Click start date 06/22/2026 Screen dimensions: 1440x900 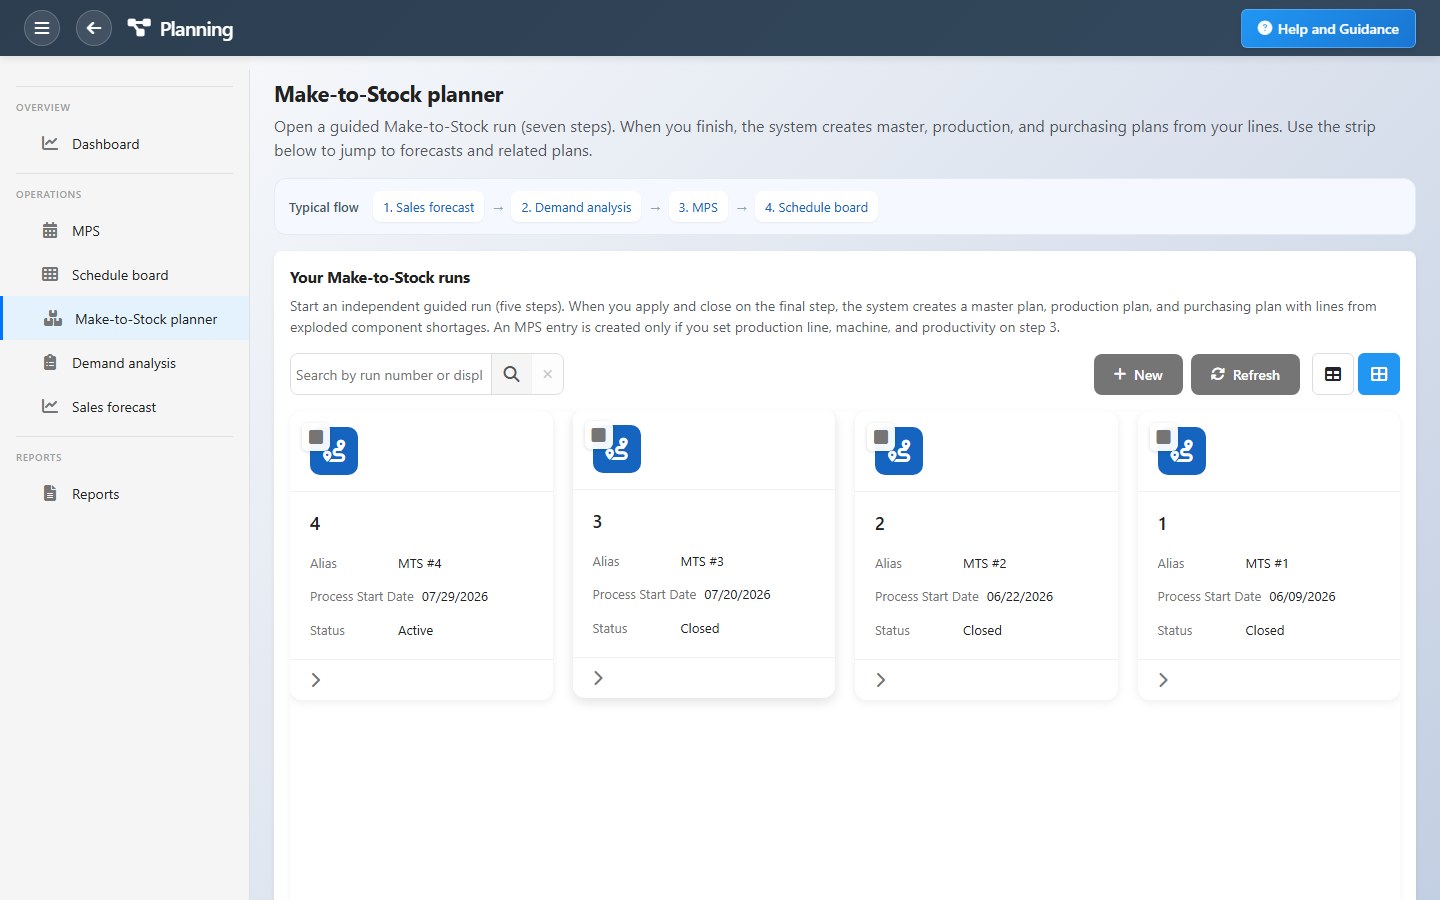(1020, 596)
